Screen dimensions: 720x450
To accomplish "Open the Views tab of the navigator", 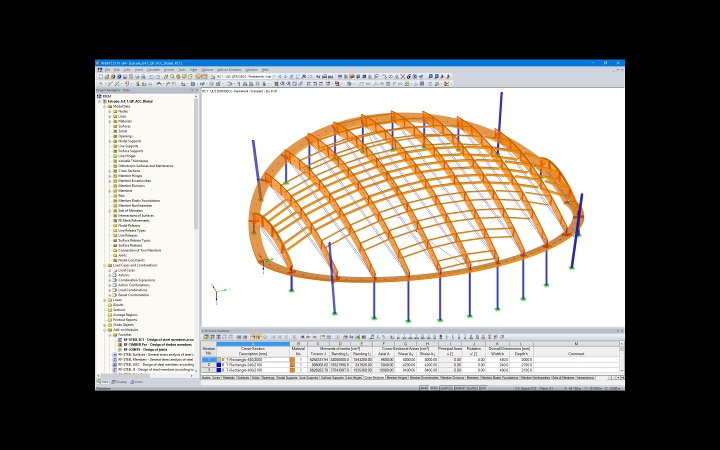I will 137,382.
